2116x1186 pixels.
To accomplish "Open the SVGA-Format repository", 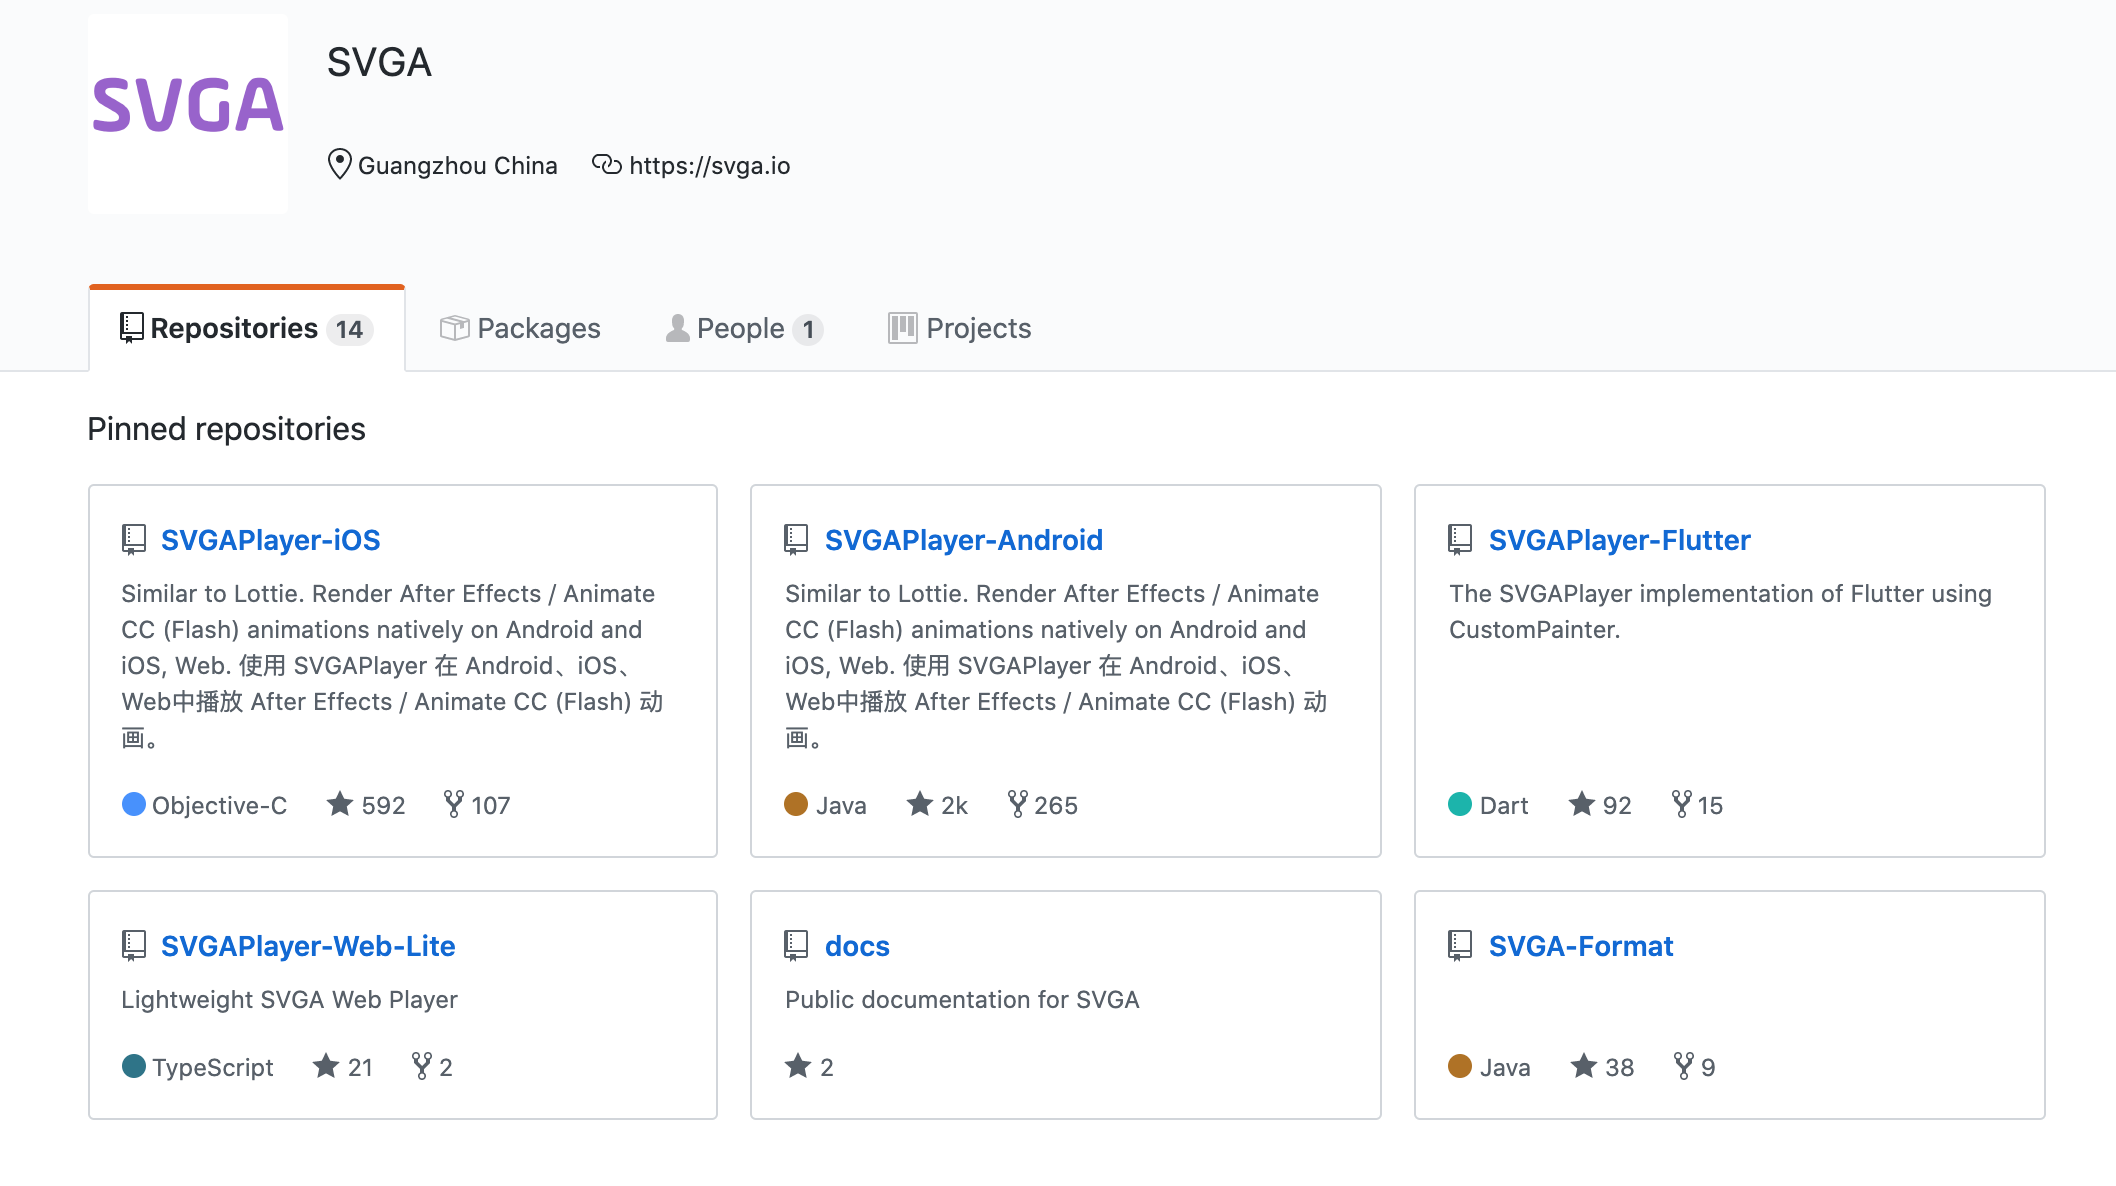I will pyautogui.click(x=1580, y=946).
